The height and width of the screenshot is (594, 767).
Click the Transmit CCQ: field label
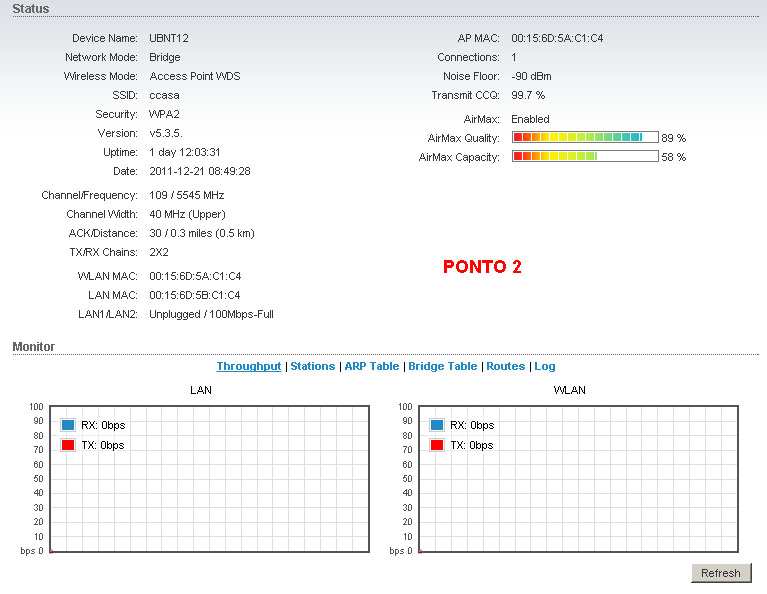tap(465, 95)
